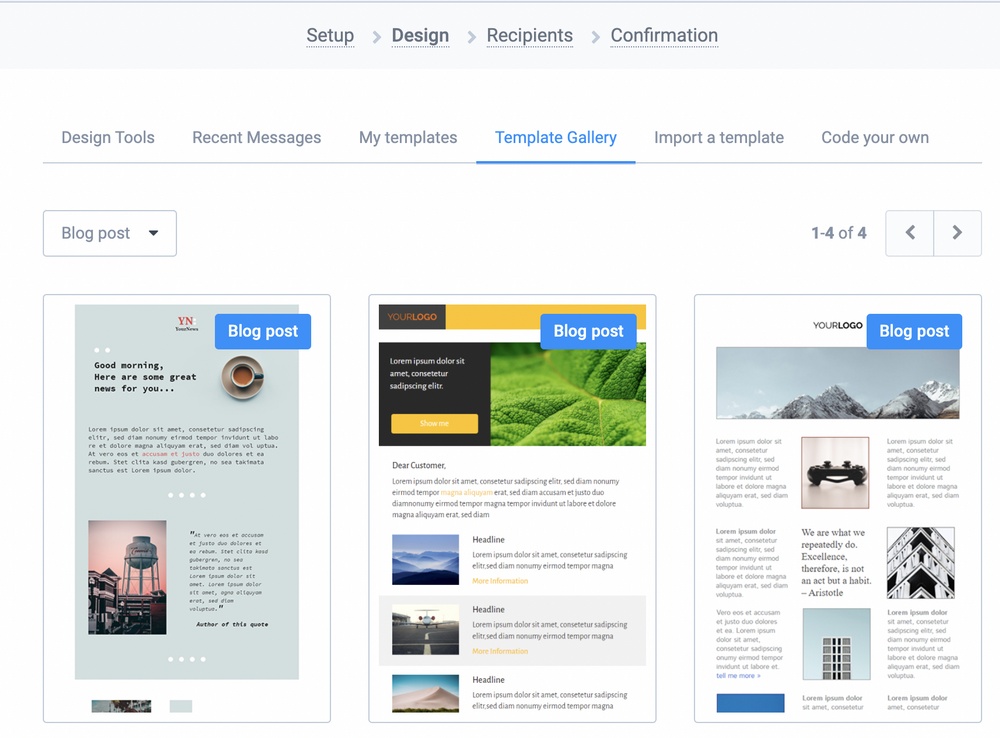Screen dimensions: 1000x738
Task: Go to the next page of templates
Action: point(957,233)
